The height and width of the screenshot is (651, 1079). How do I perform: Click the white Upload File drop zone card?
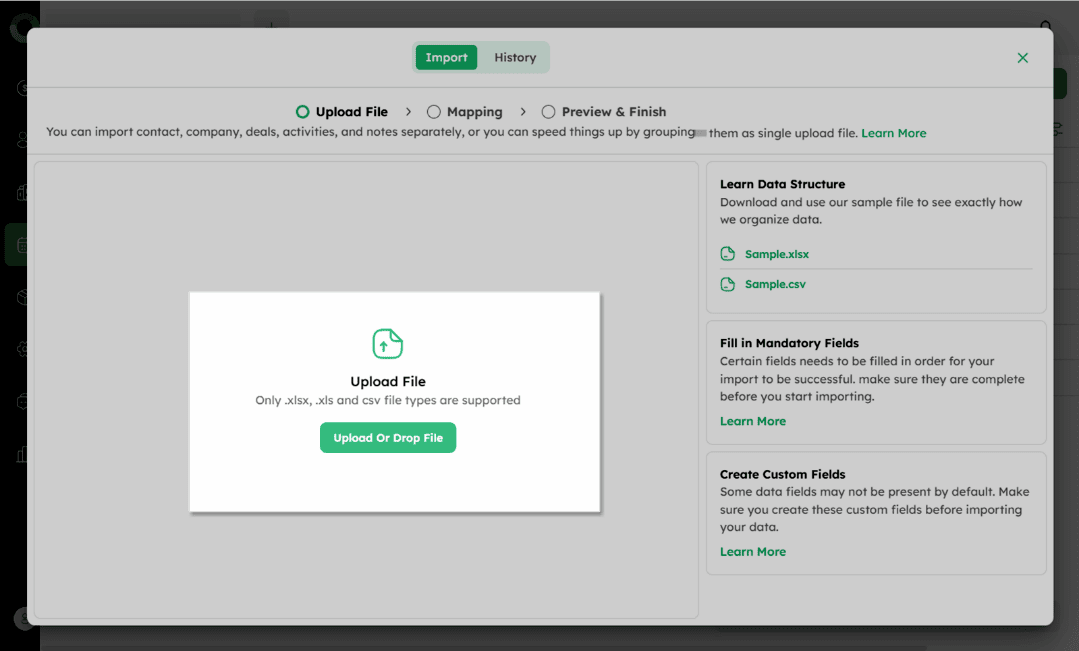pos(394,480)
